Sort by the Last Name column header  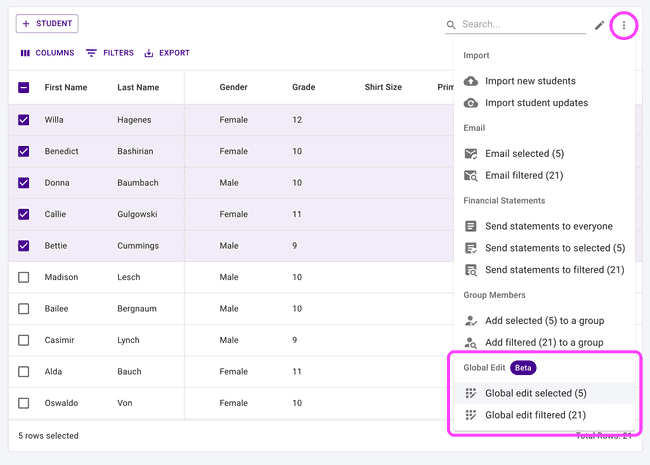click(138, 88)
